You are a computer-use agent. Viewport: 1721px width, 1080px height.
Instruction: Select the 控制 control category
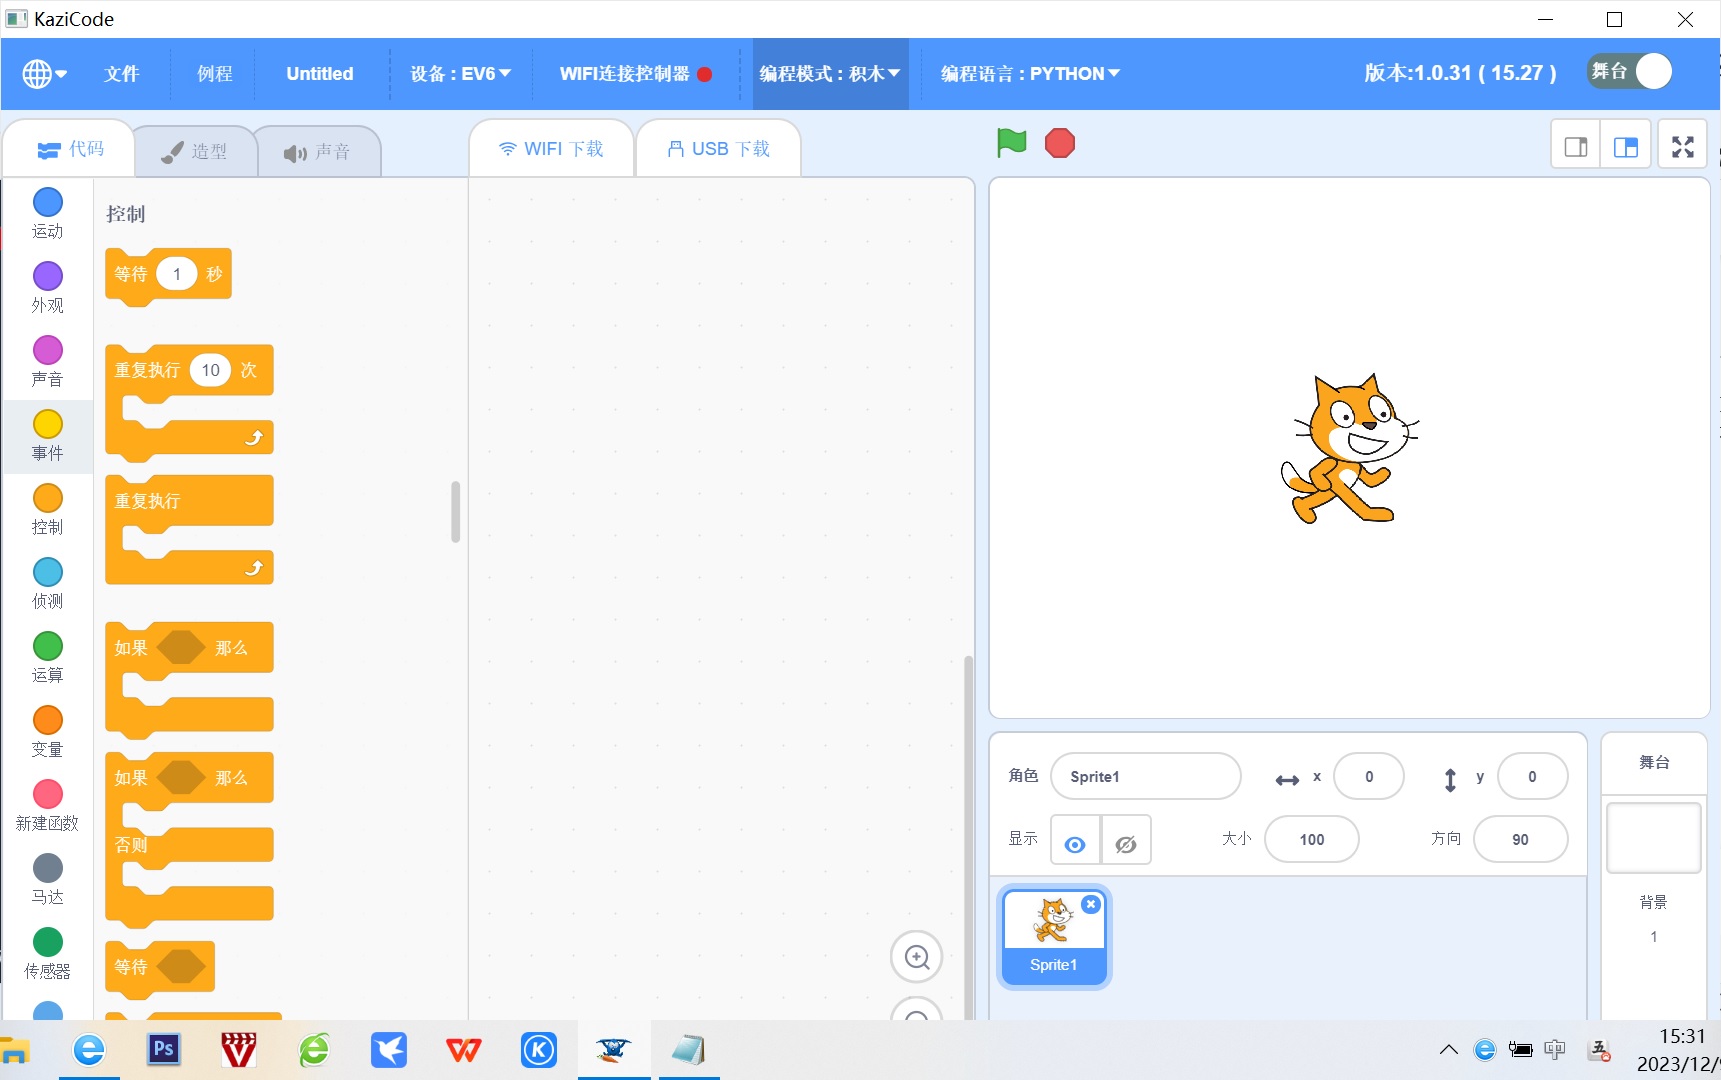(x=47, y=510)
